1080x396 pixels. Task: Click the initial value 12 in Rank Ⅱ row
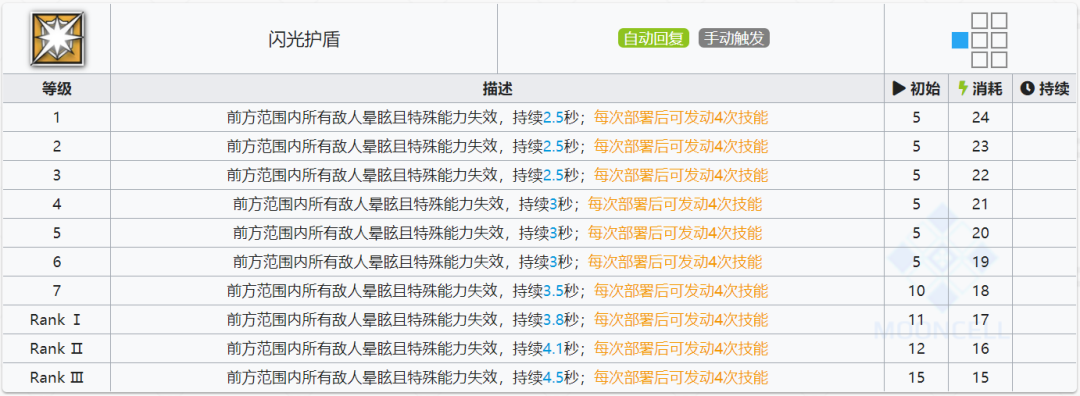(x=916, y=349)
